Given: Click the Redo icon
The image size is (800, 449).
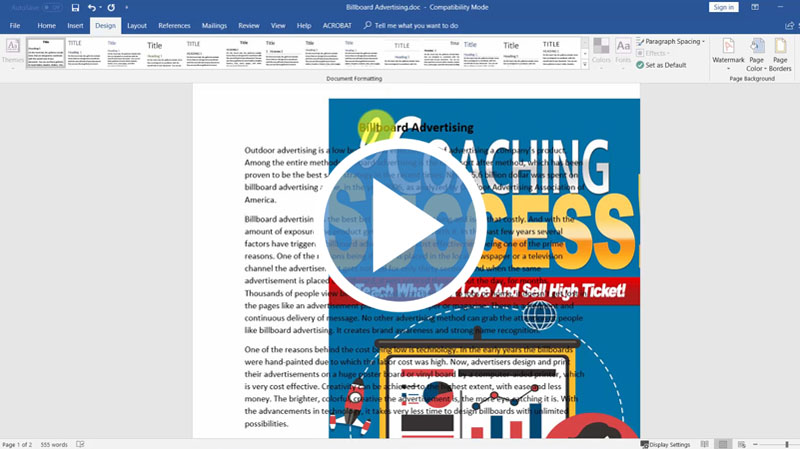Looking at the screenshot, I should (112, 7).
